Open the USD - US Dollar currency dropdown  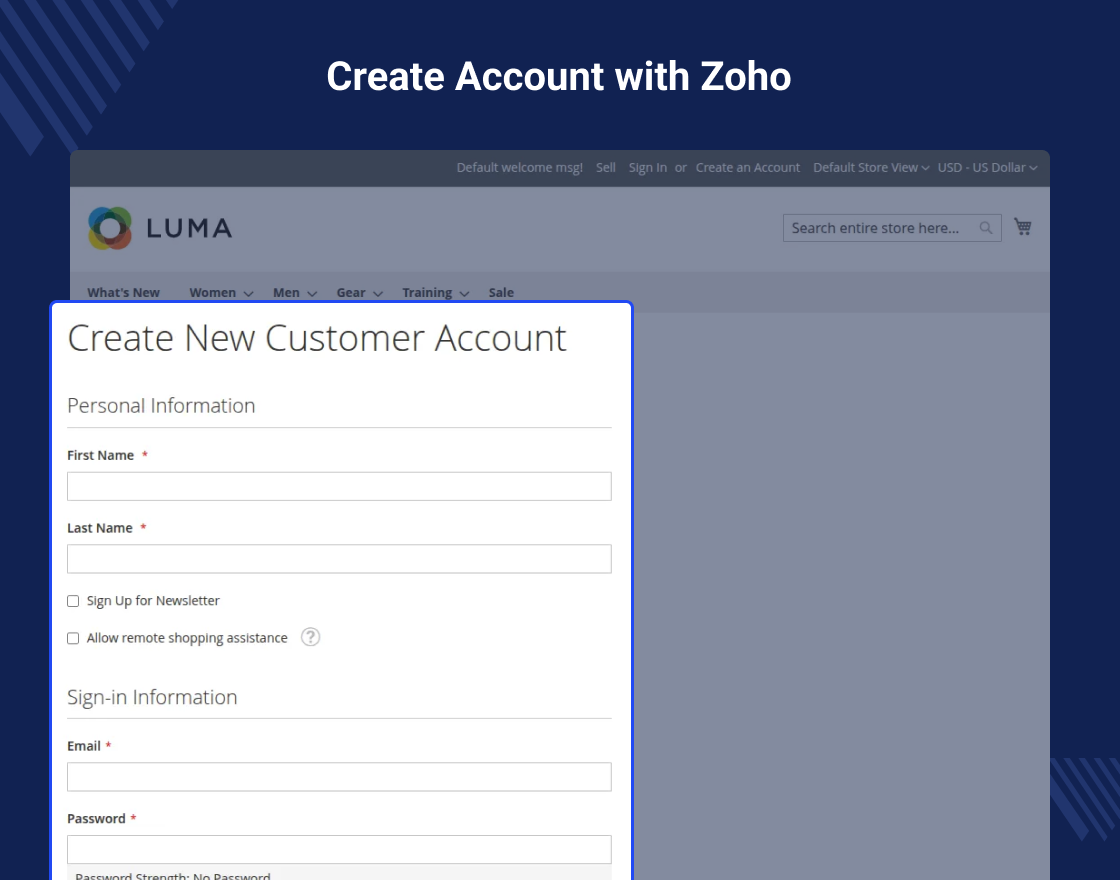point(987,167)
